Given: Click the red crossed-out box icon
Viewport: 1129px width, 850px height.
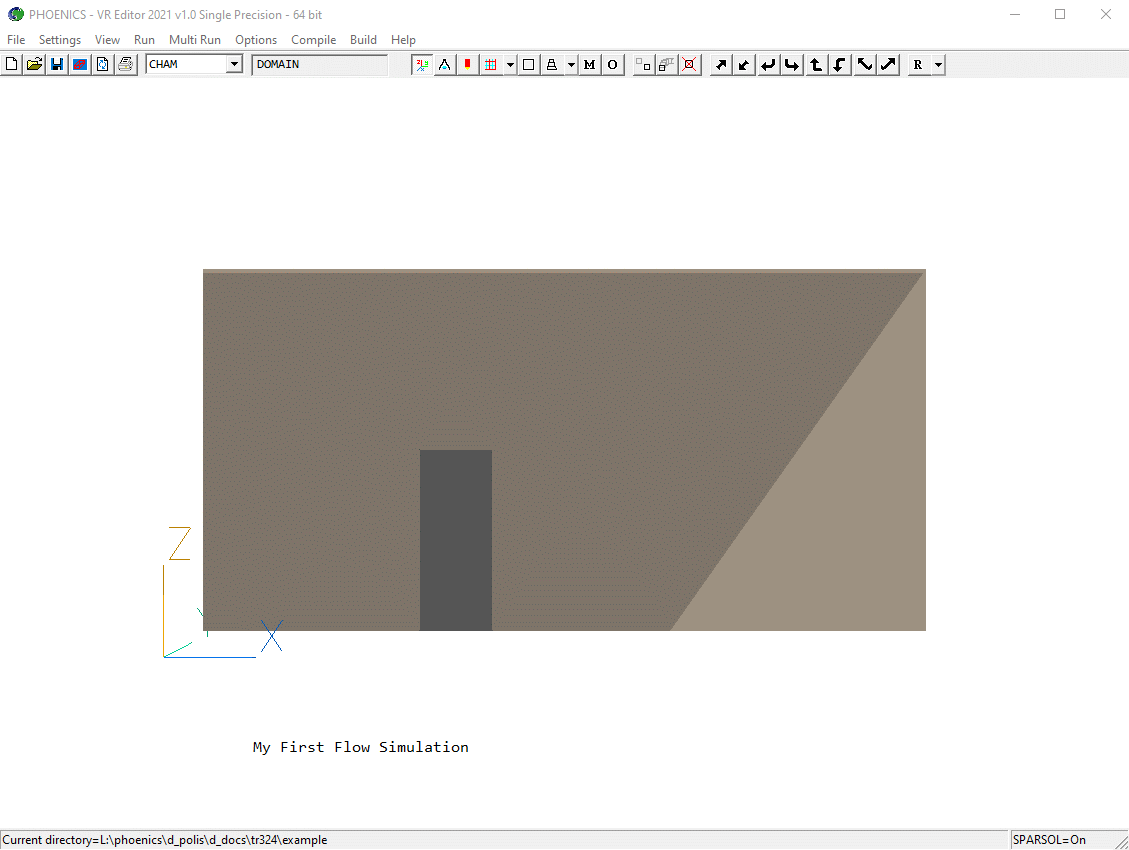Looking at the screenshot, I should [x=689, y=65].
